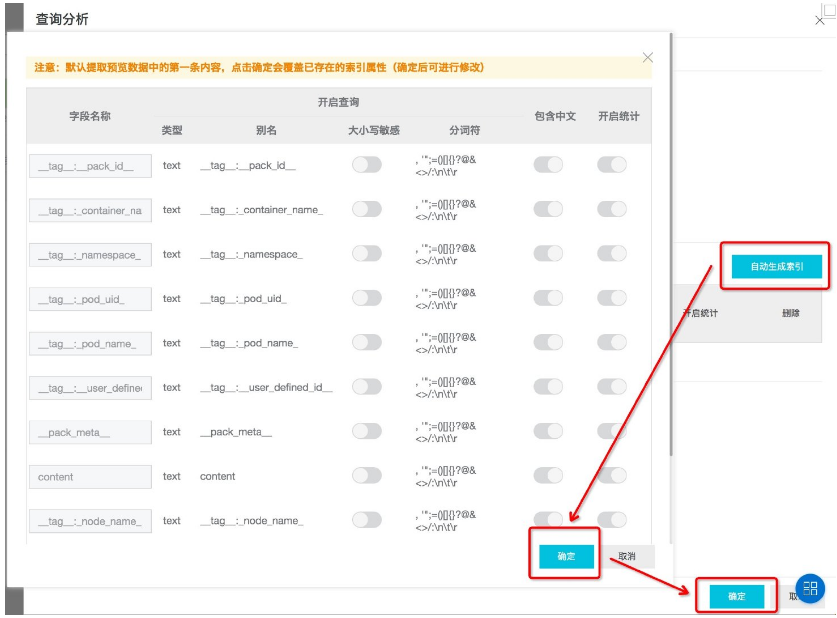
Task: Edit the __pack_meta__ field name input
Action: (90, 432)
